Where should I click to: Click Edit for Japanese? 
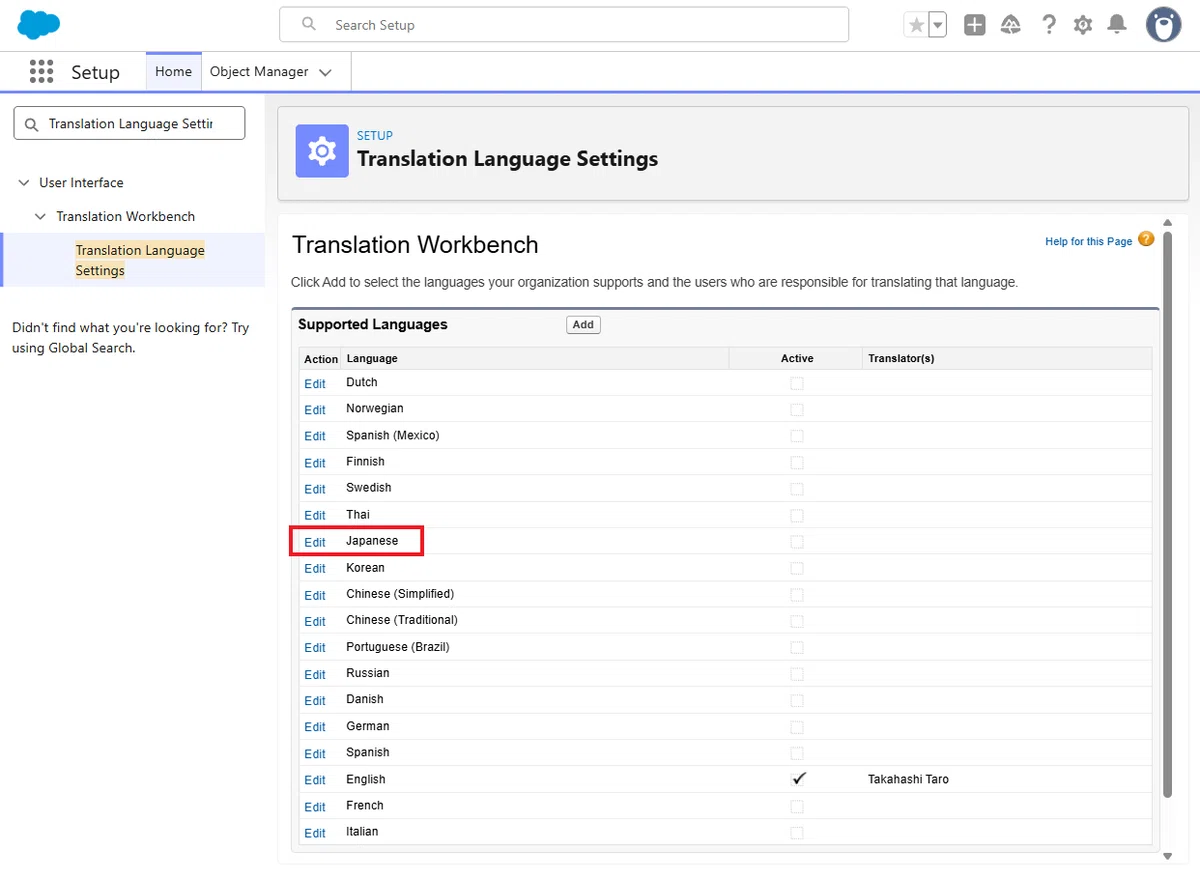point(315,542)
